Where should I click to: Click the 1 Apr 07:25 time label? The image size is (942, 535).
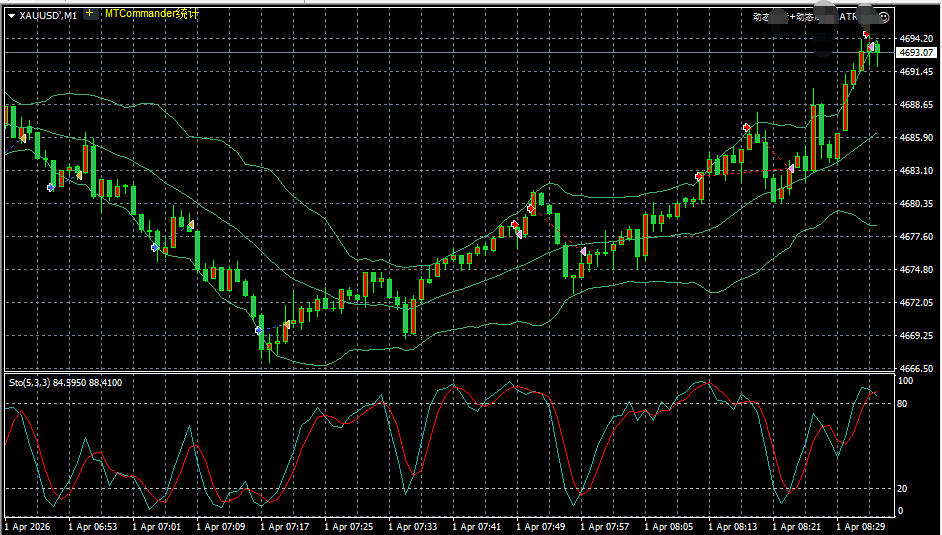[348, 527]
